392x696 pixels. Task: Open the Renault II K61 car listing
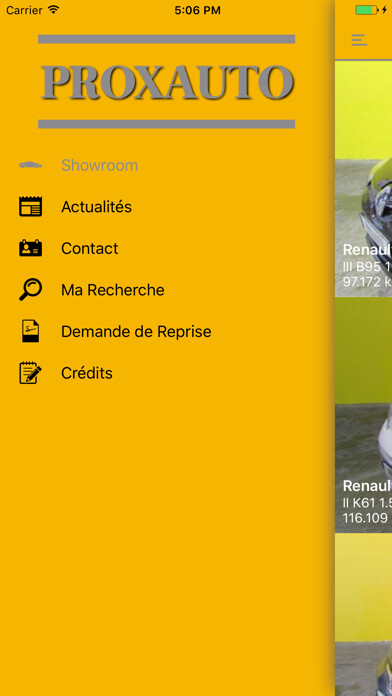(x=364, y=415)
